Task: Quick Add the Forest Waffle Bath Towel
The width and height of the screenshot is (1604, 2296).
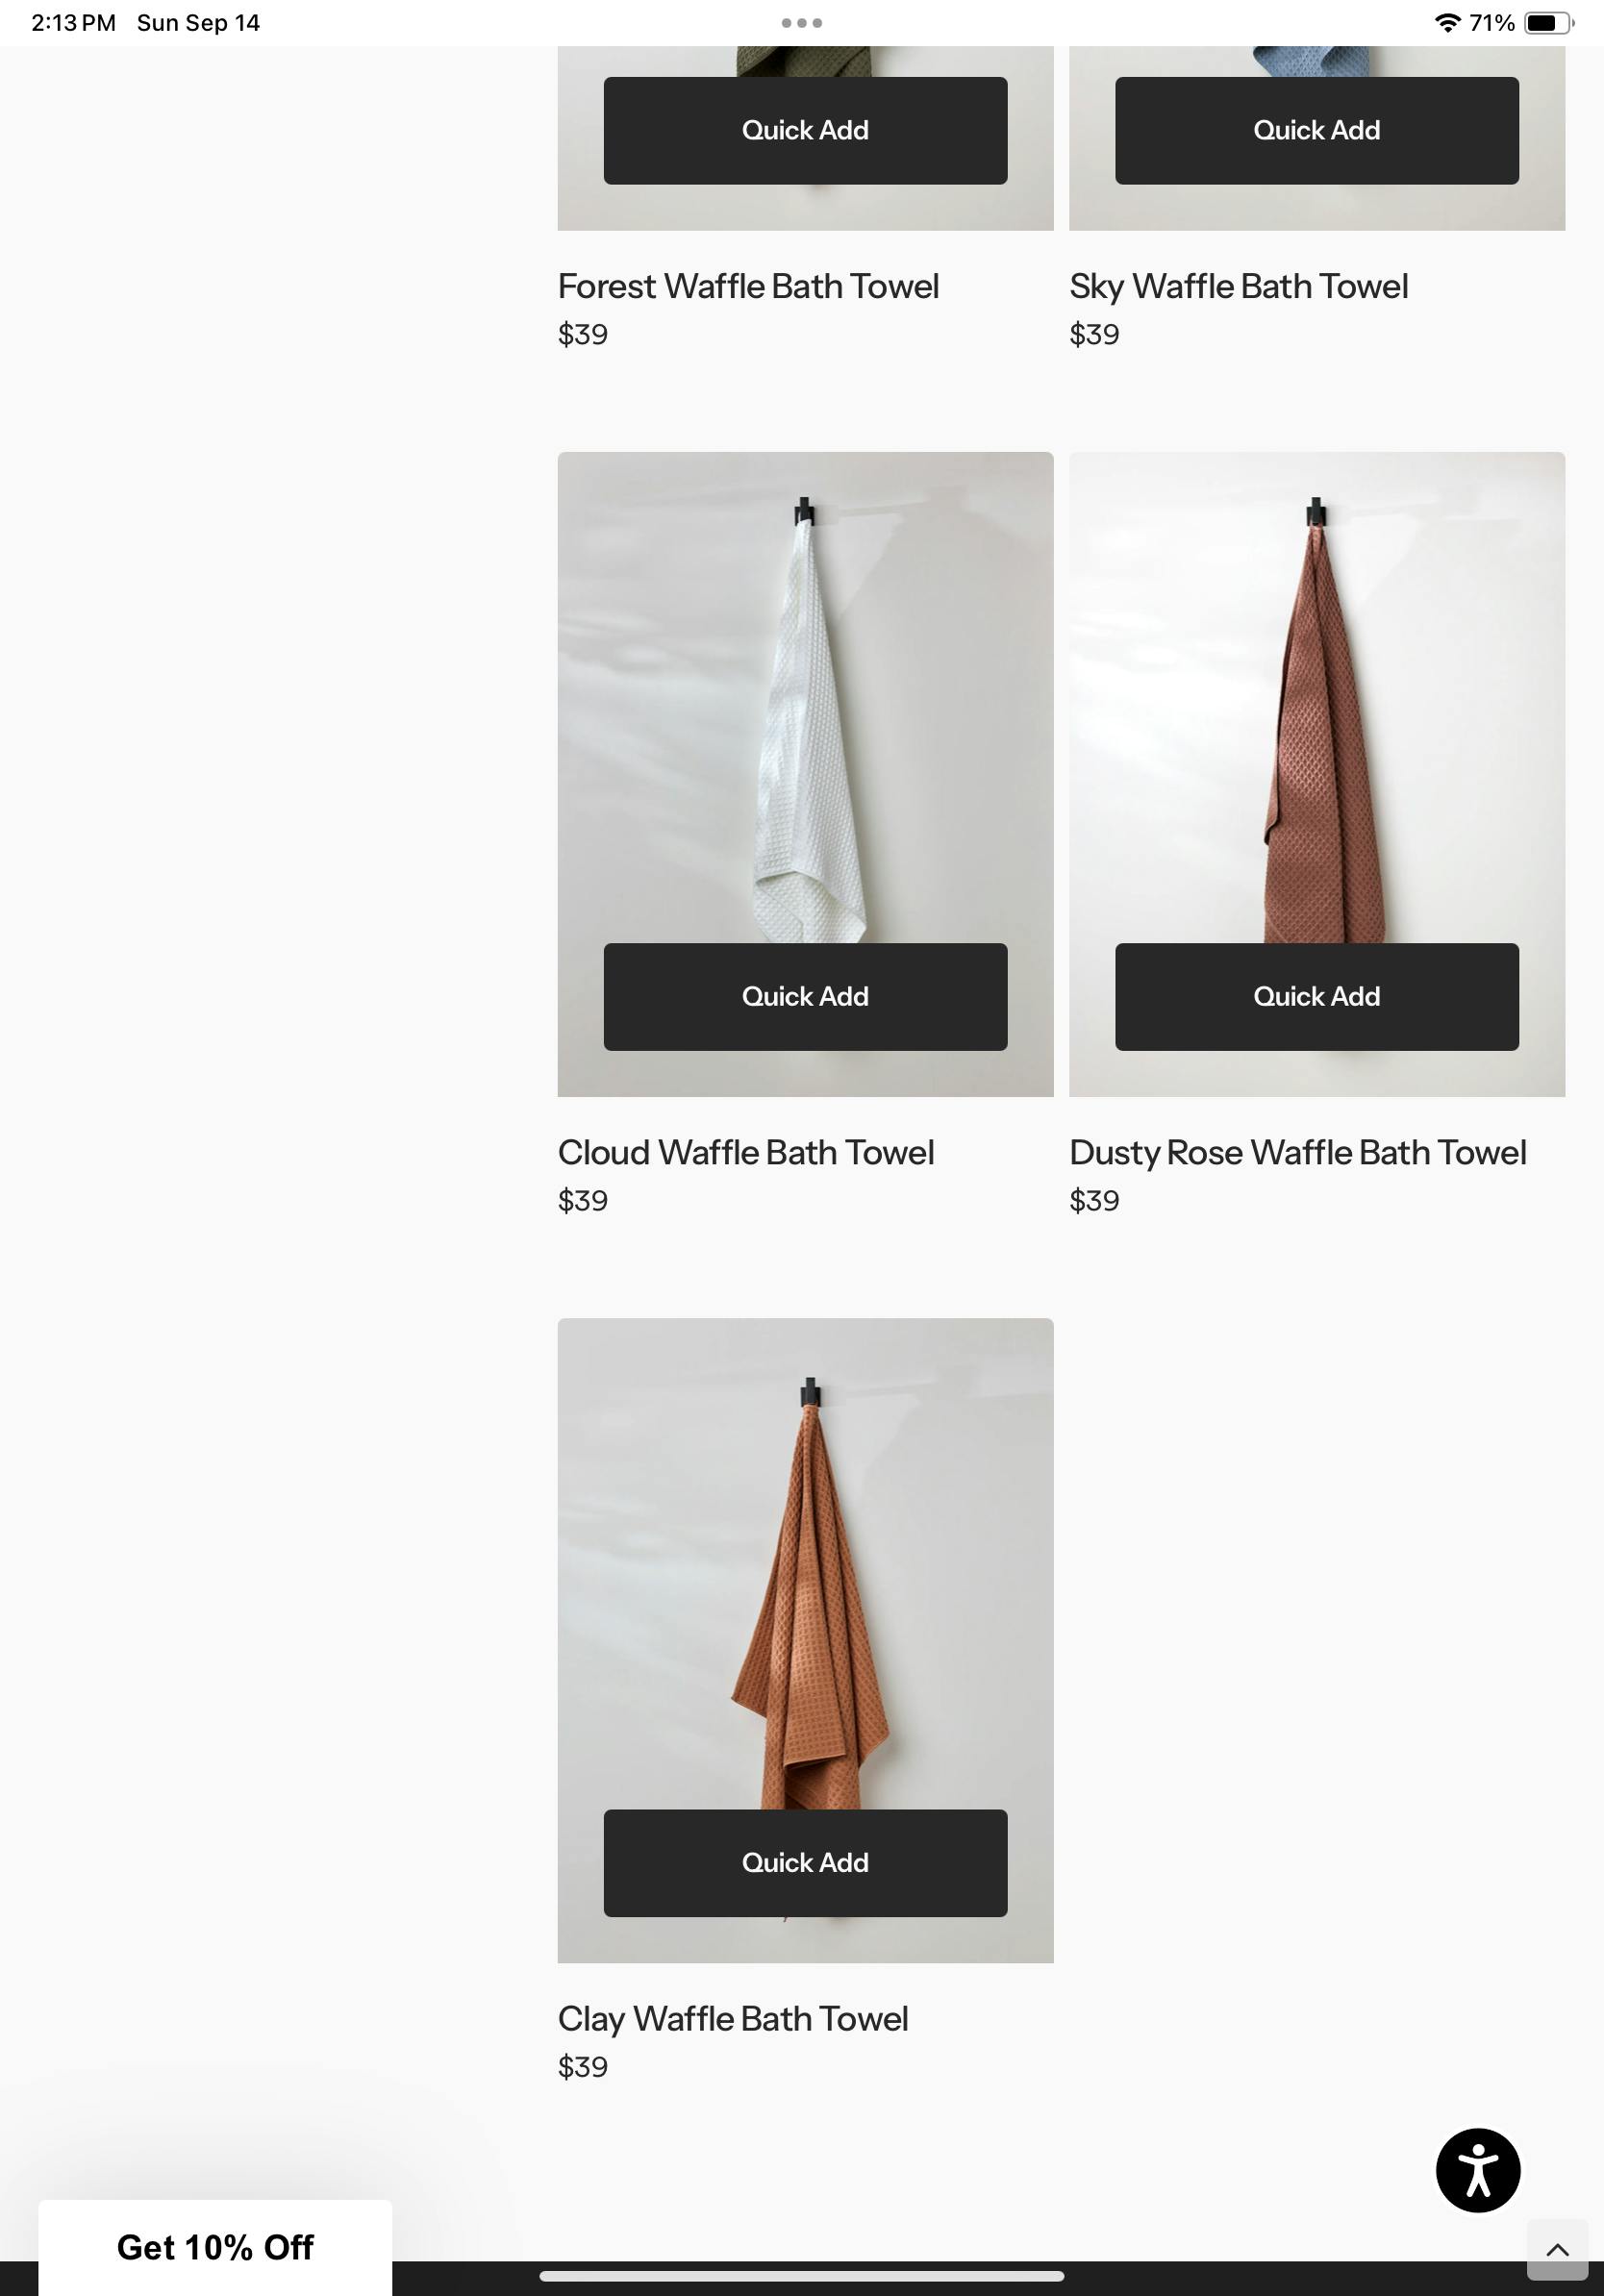Action: [x=805, y=130]
